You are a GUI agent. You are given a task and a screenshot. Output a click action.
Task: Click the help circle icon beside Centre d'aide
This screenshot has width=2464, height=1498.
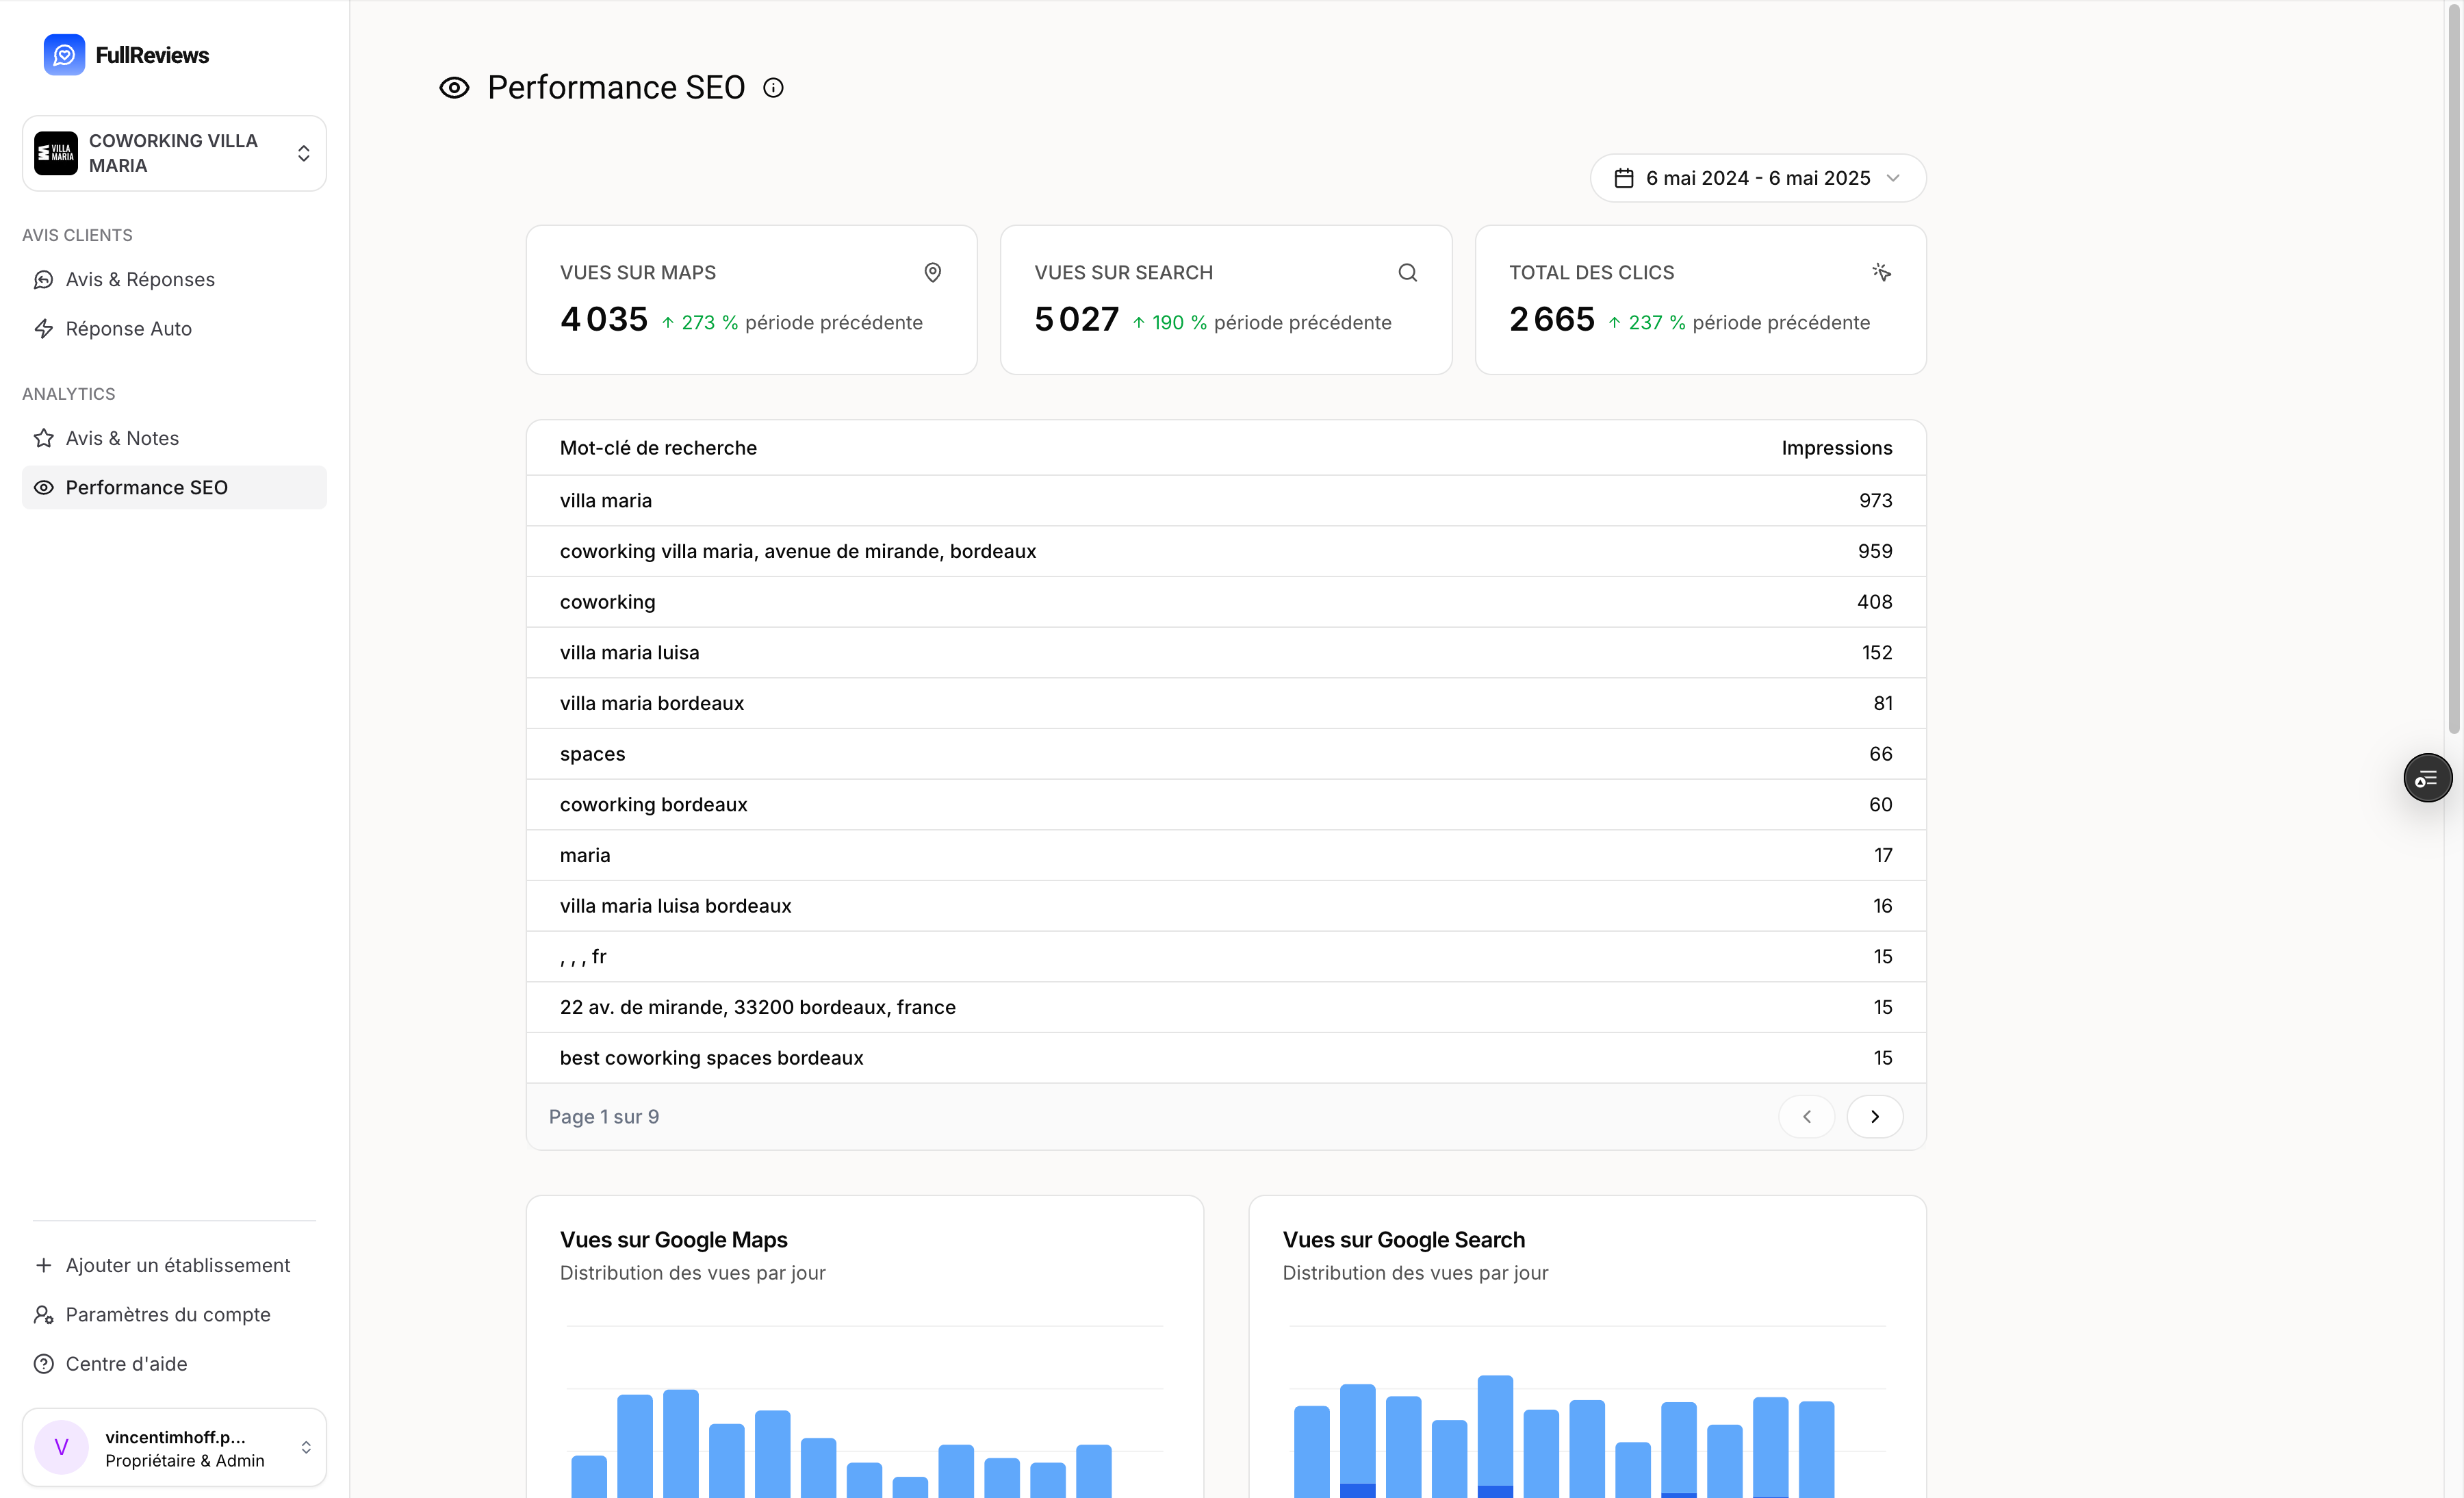[43, 1364]
